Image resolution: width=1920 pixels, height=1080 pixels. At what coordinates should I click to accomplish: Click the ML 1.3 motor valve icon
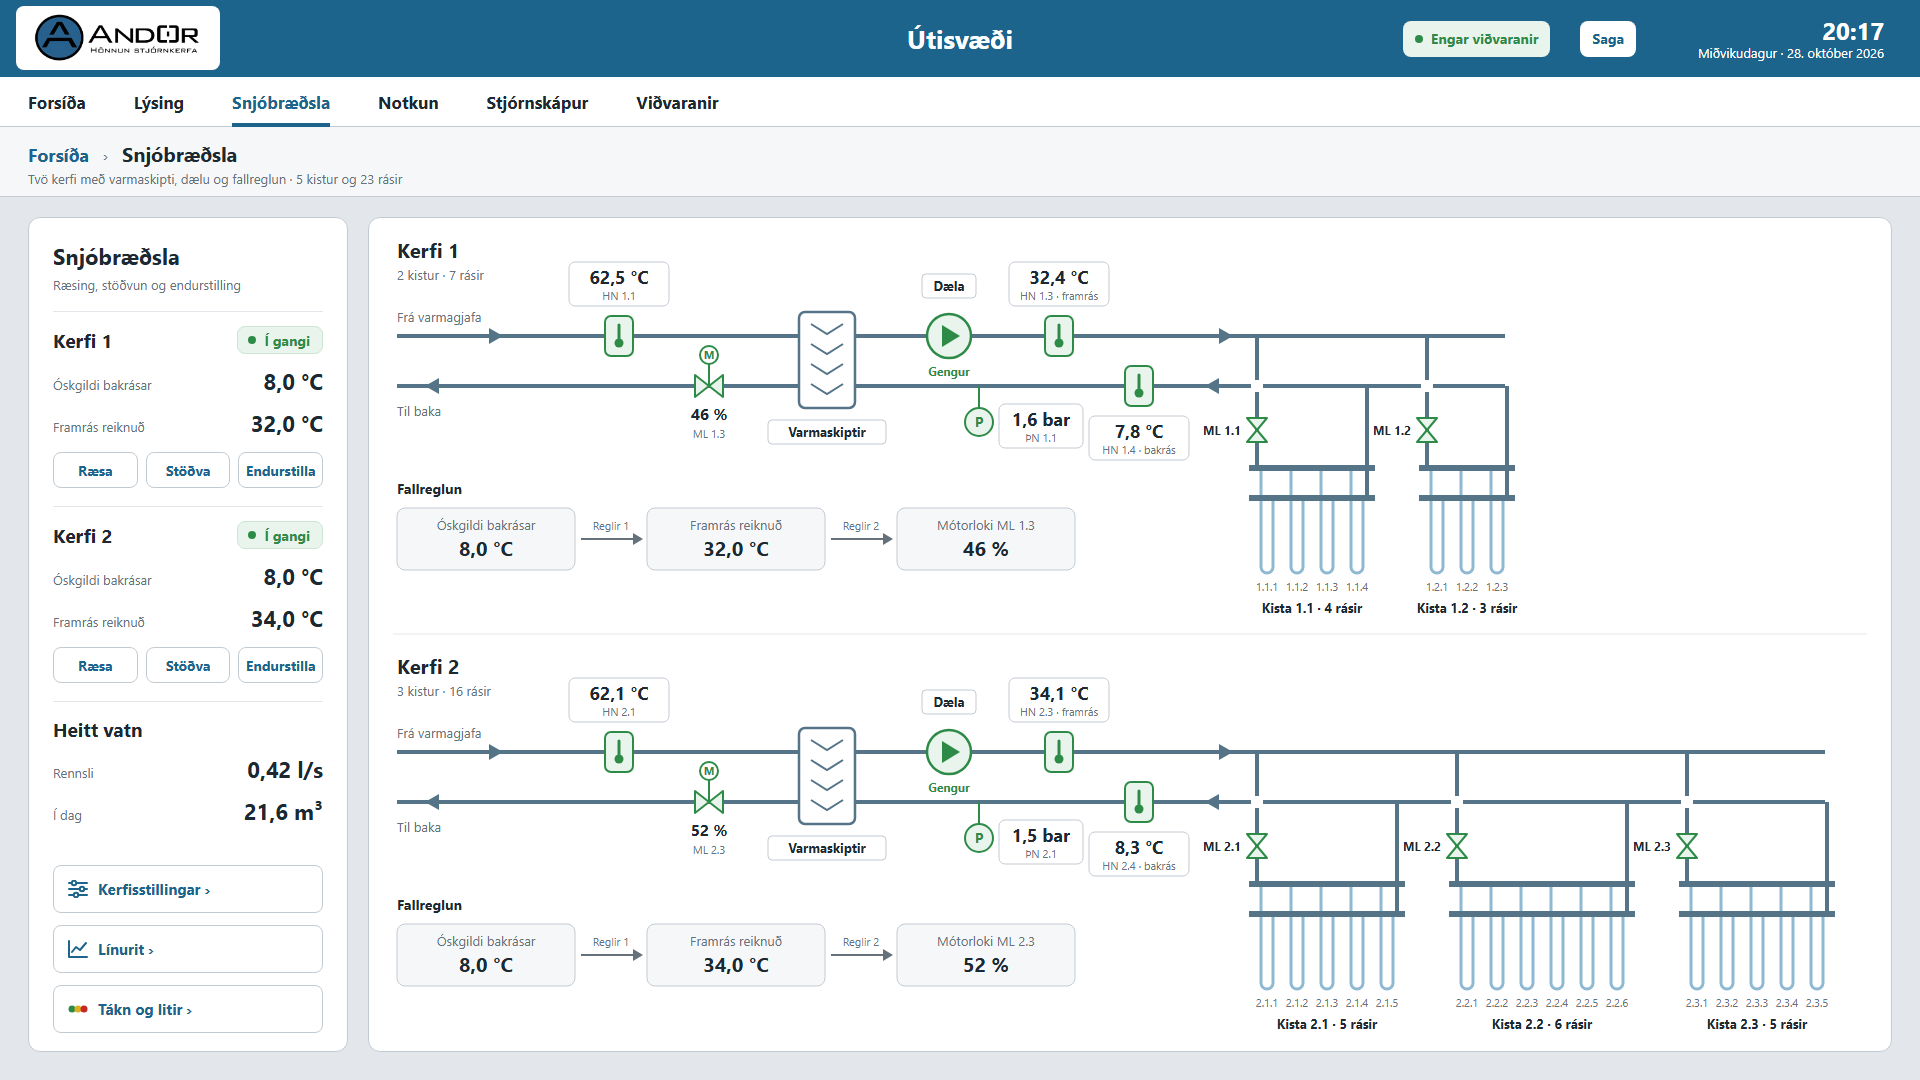(x=709, y=374)
